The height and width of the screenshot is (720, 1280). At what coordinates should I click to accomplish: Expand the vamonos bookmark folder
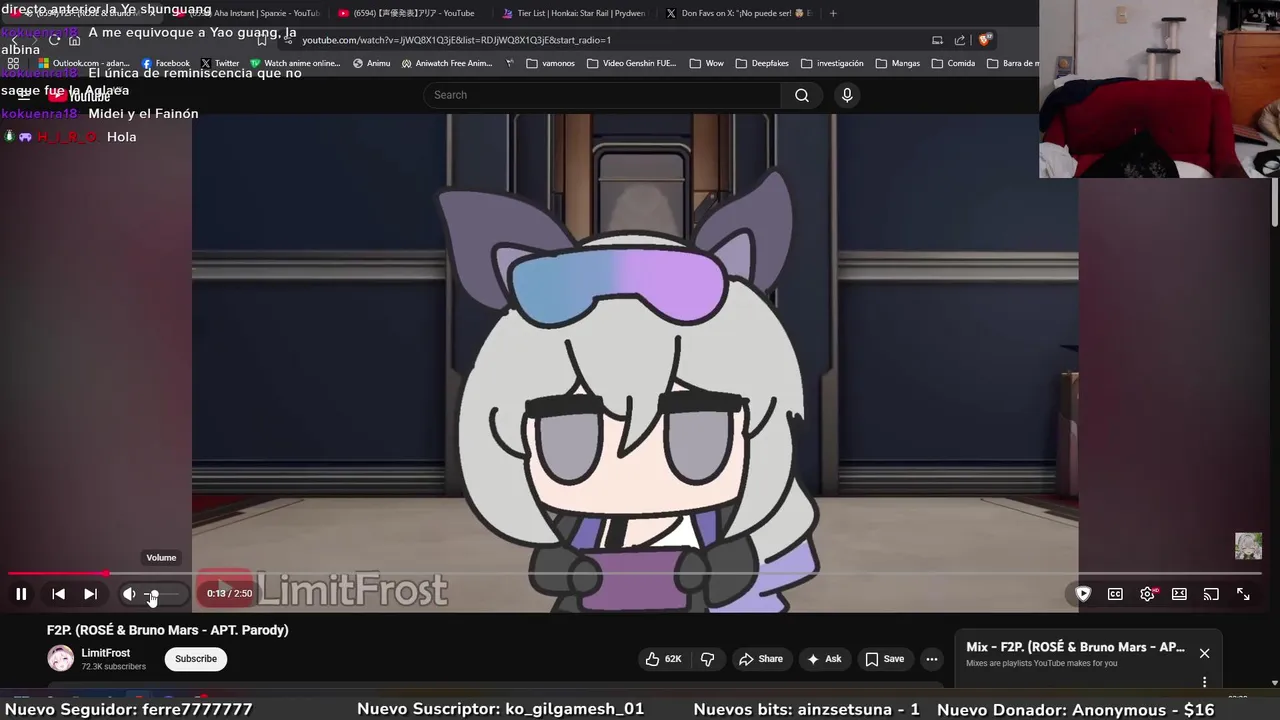(551, 63)
